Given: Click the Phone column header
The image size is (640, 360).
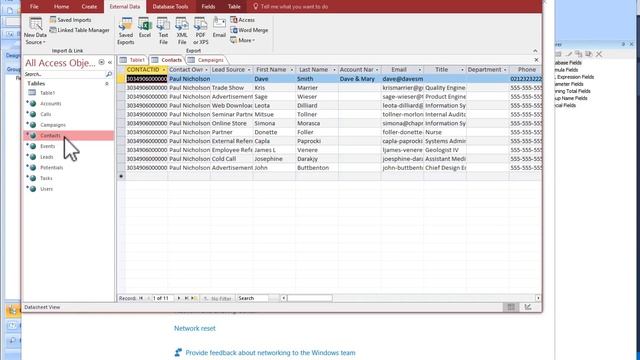Looking at the screenshot, I should pos(526,70).
